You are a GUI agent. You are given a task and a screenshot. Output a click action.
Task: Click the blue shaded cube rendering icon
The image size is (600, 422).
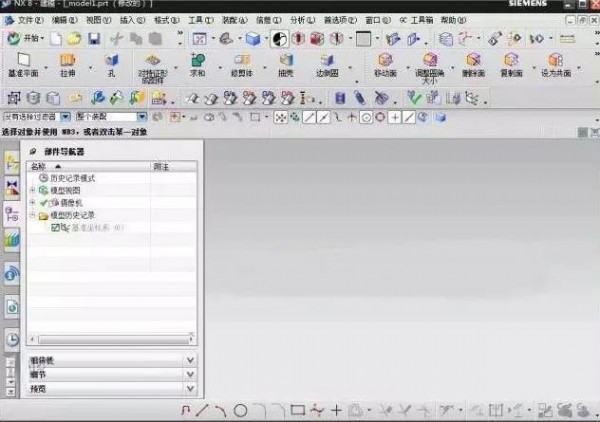(253, 39)
